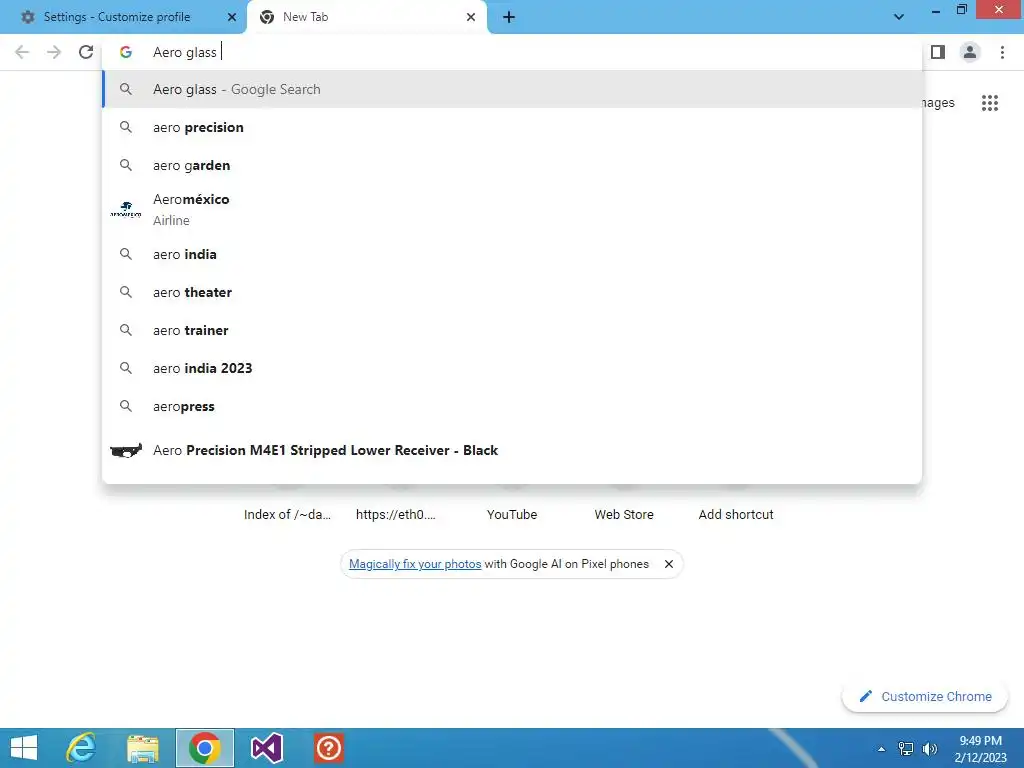Pick the aero india suggestion
This screenshot has width=1024, height=768.
pos(512,254)
